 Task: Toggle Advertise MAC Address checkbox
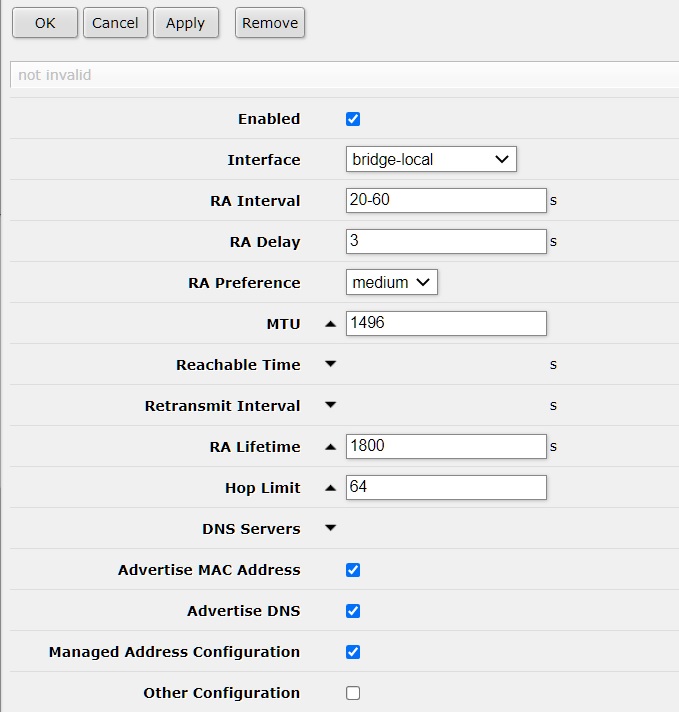click(x=353, y=570)
